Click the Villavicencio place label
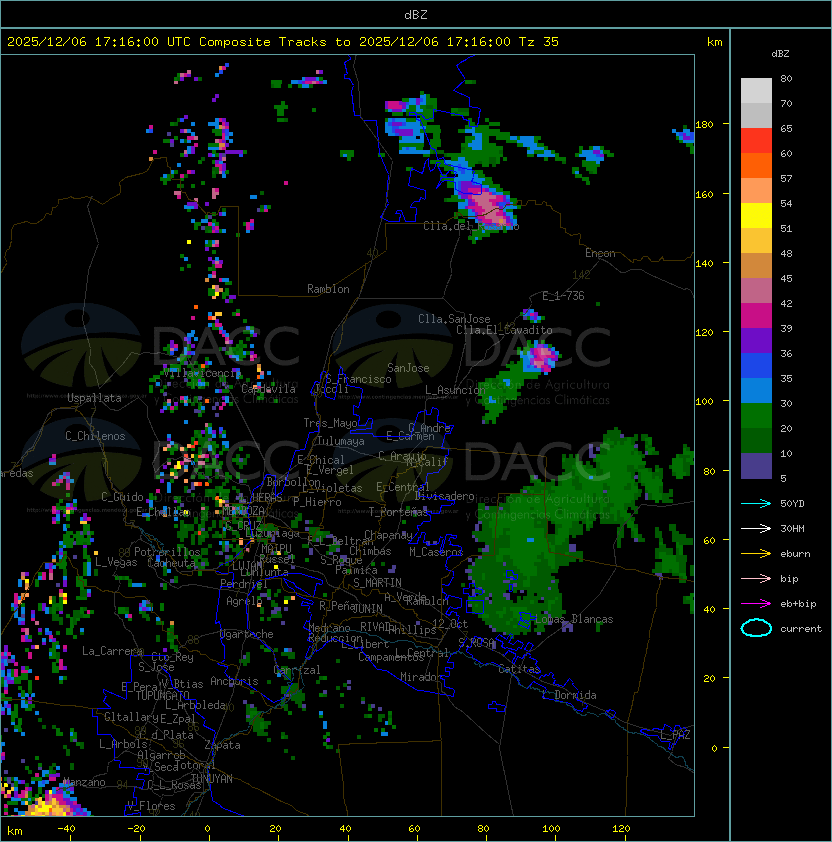The width and height of the screenshot is (832, 842). click(201, 373)
